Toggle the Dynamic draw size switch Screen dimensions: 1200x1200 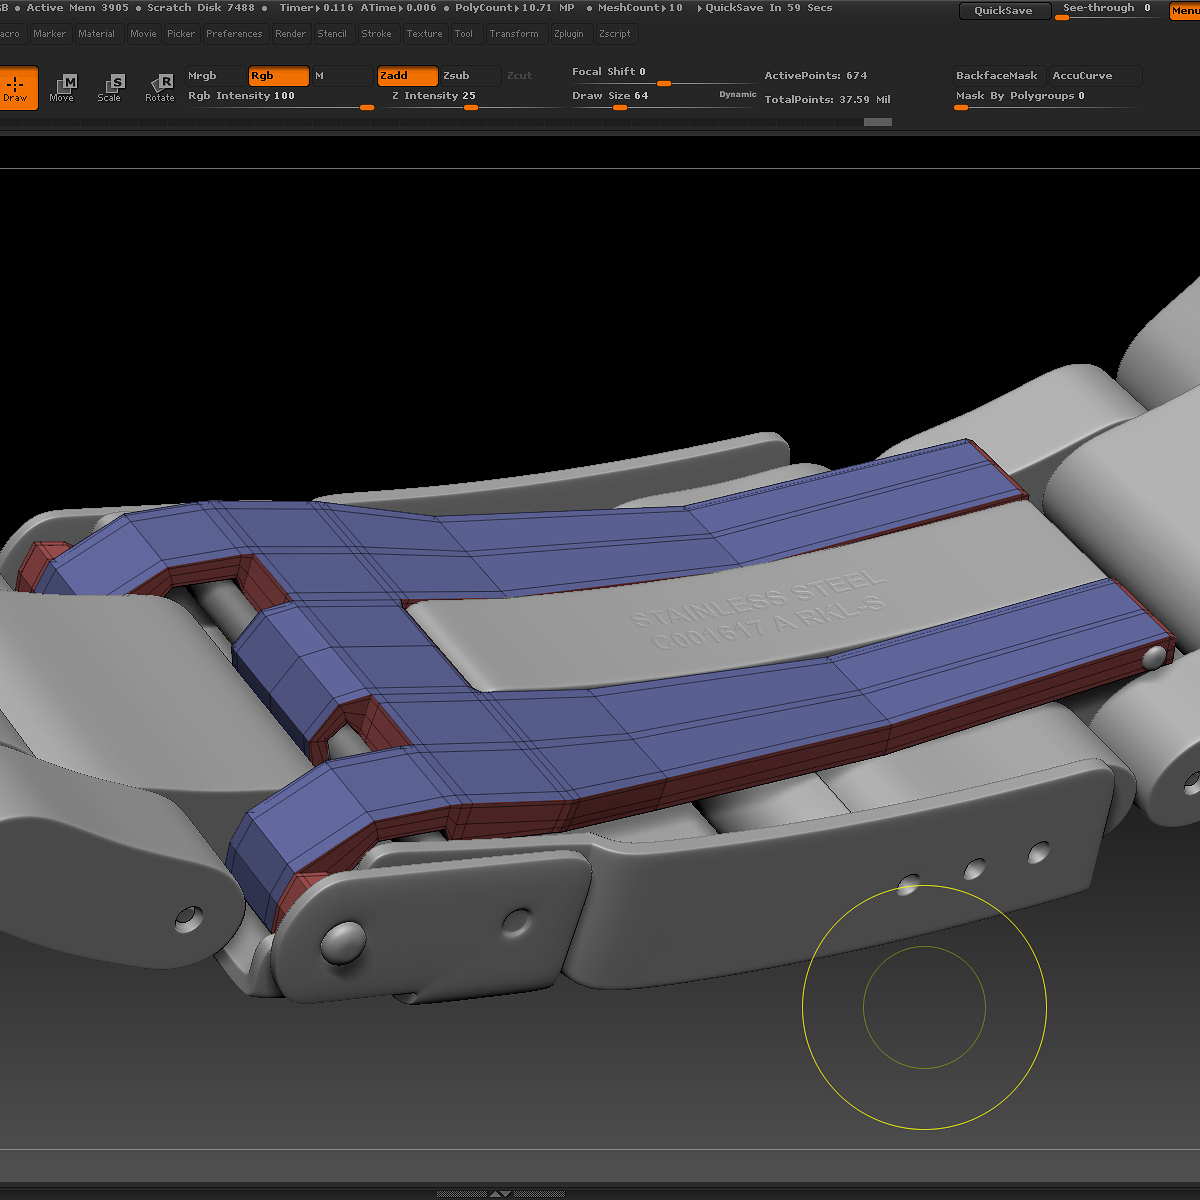738,94
